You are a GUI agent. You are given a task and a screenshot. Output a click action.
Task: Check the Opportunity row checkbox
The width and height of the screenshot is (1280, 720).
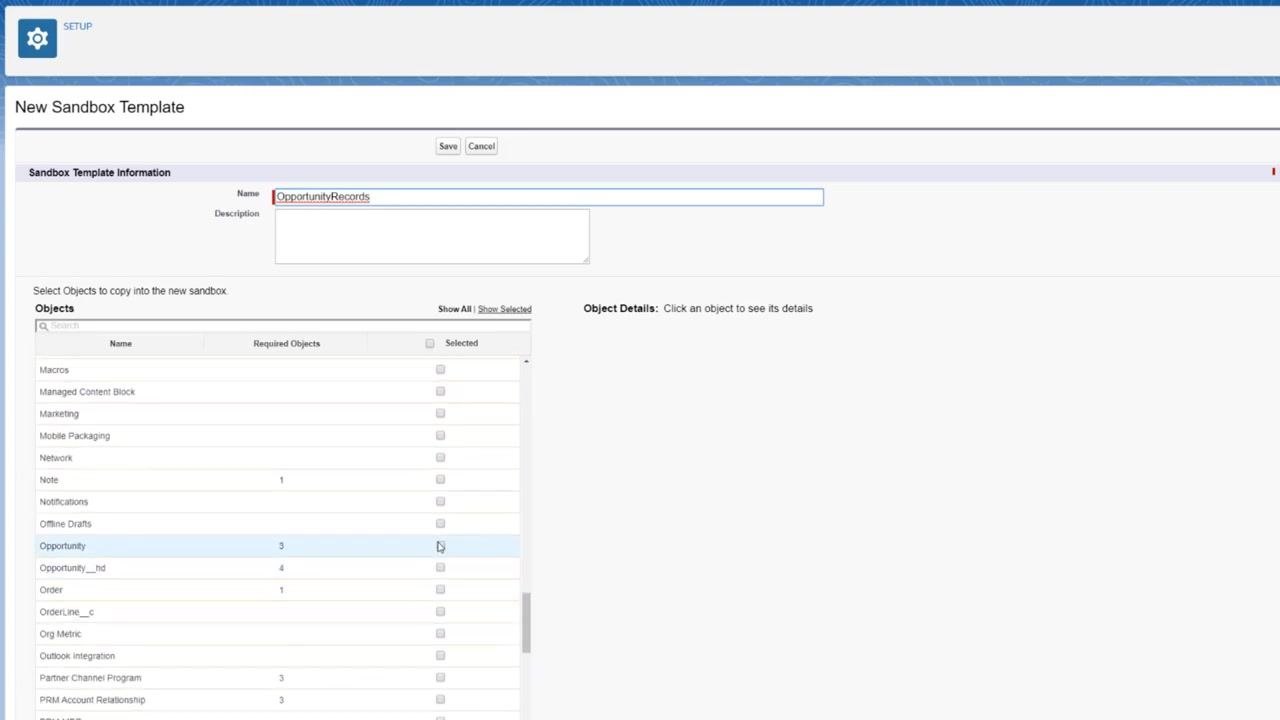440,545
